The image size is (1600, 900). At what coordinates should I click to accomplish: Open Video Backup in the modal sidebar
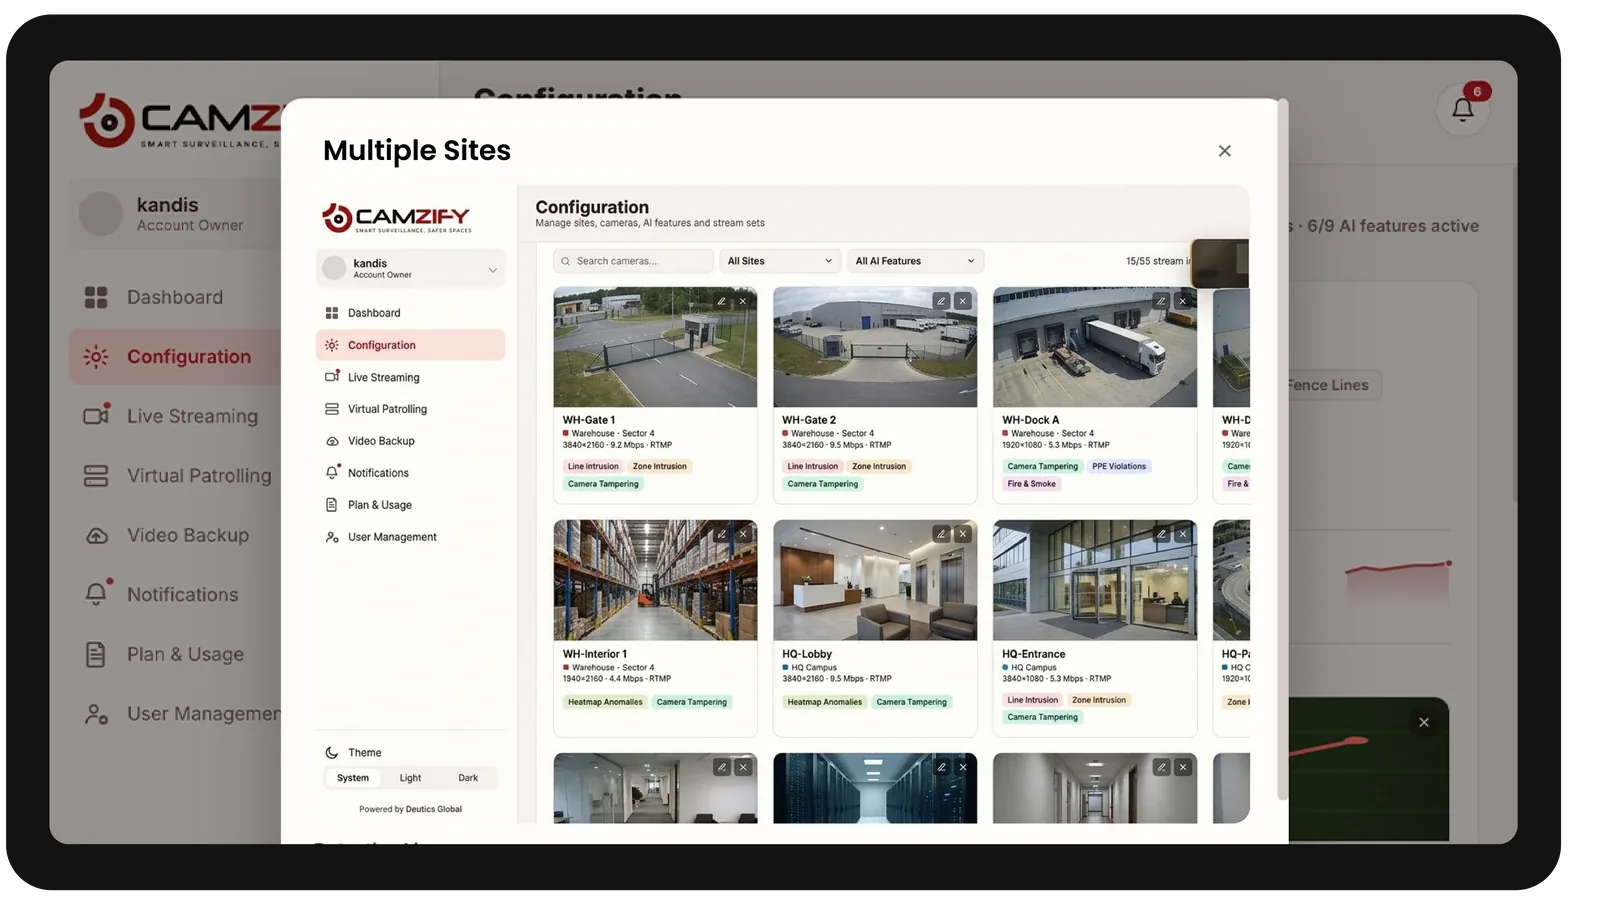[x=411, y=441]
